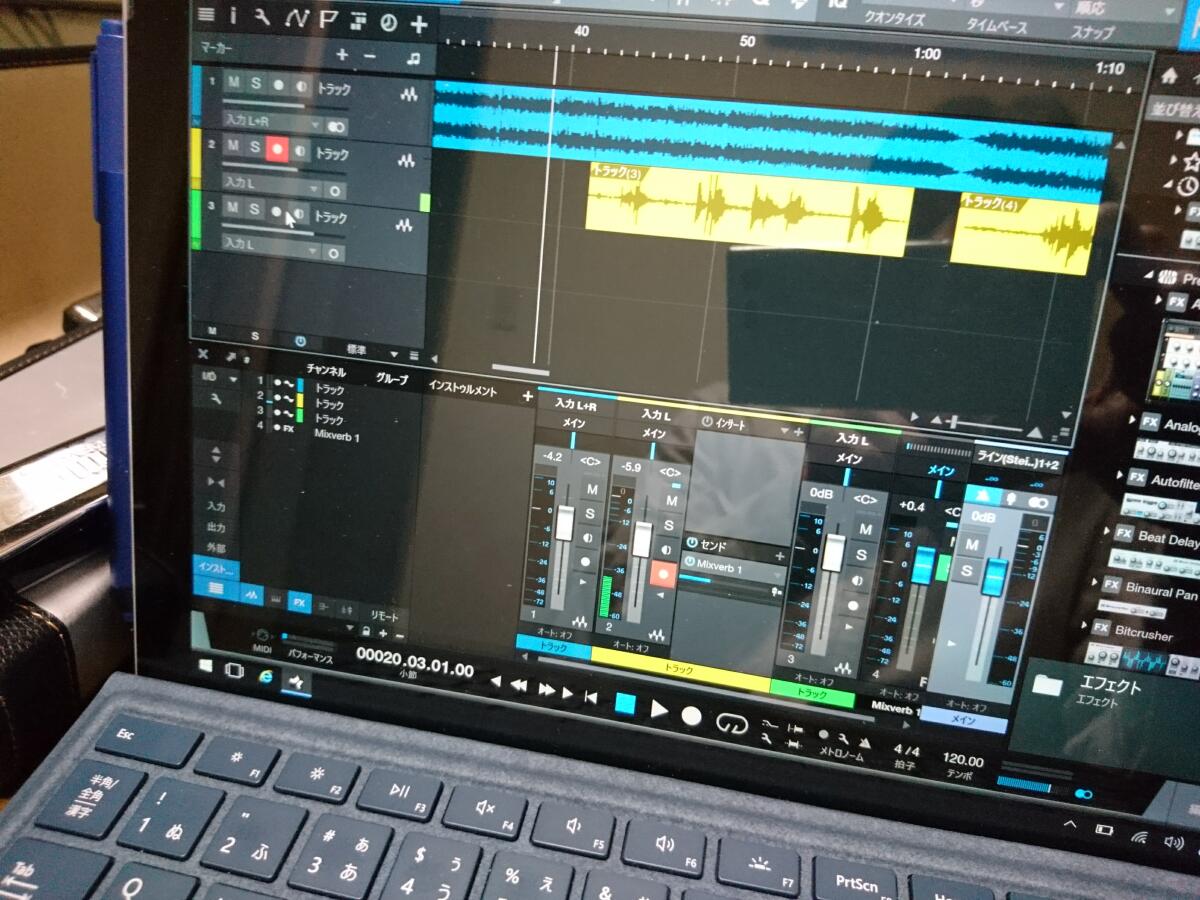
Task: Switch to the チャンネル tab
Action: (x=325, y=370)
